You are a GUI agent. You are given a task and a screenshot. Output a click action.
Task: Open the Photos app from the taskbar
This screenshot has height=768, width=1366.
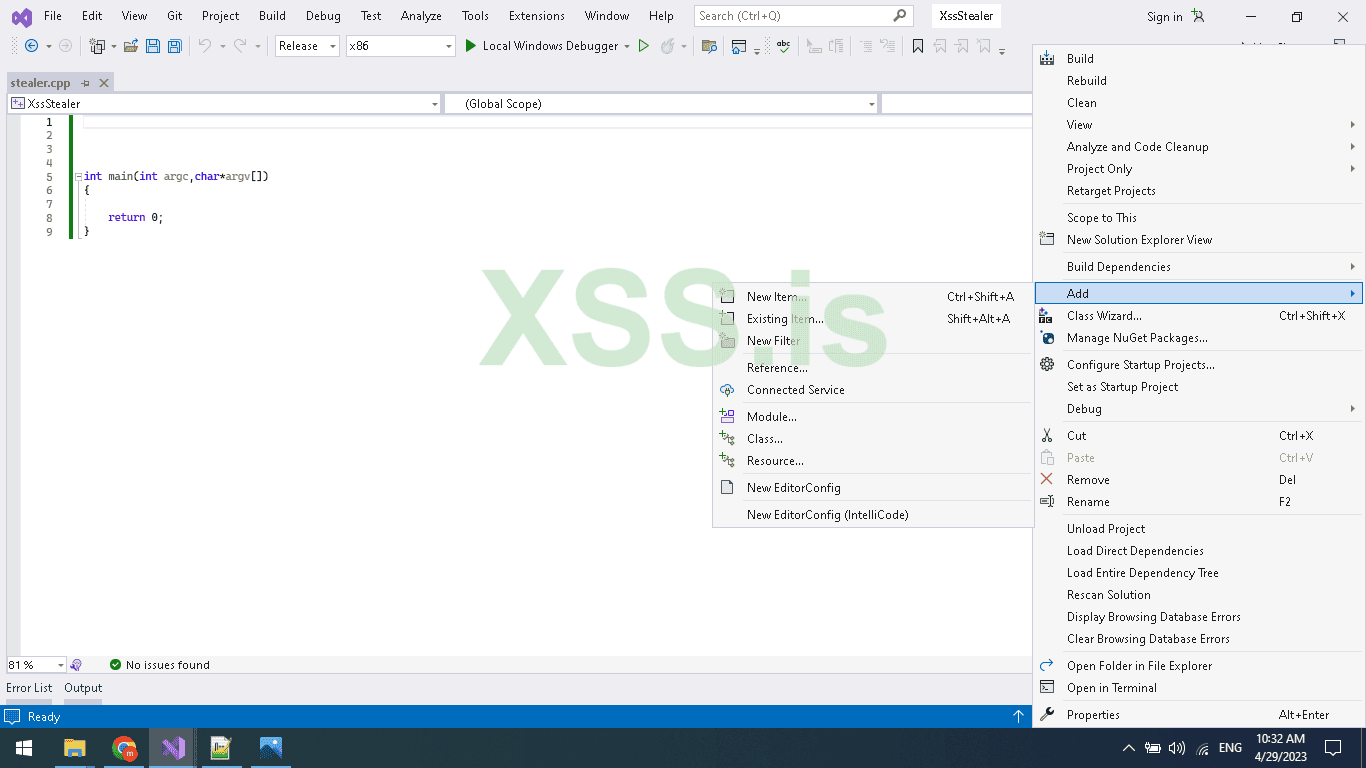(270, 748)
